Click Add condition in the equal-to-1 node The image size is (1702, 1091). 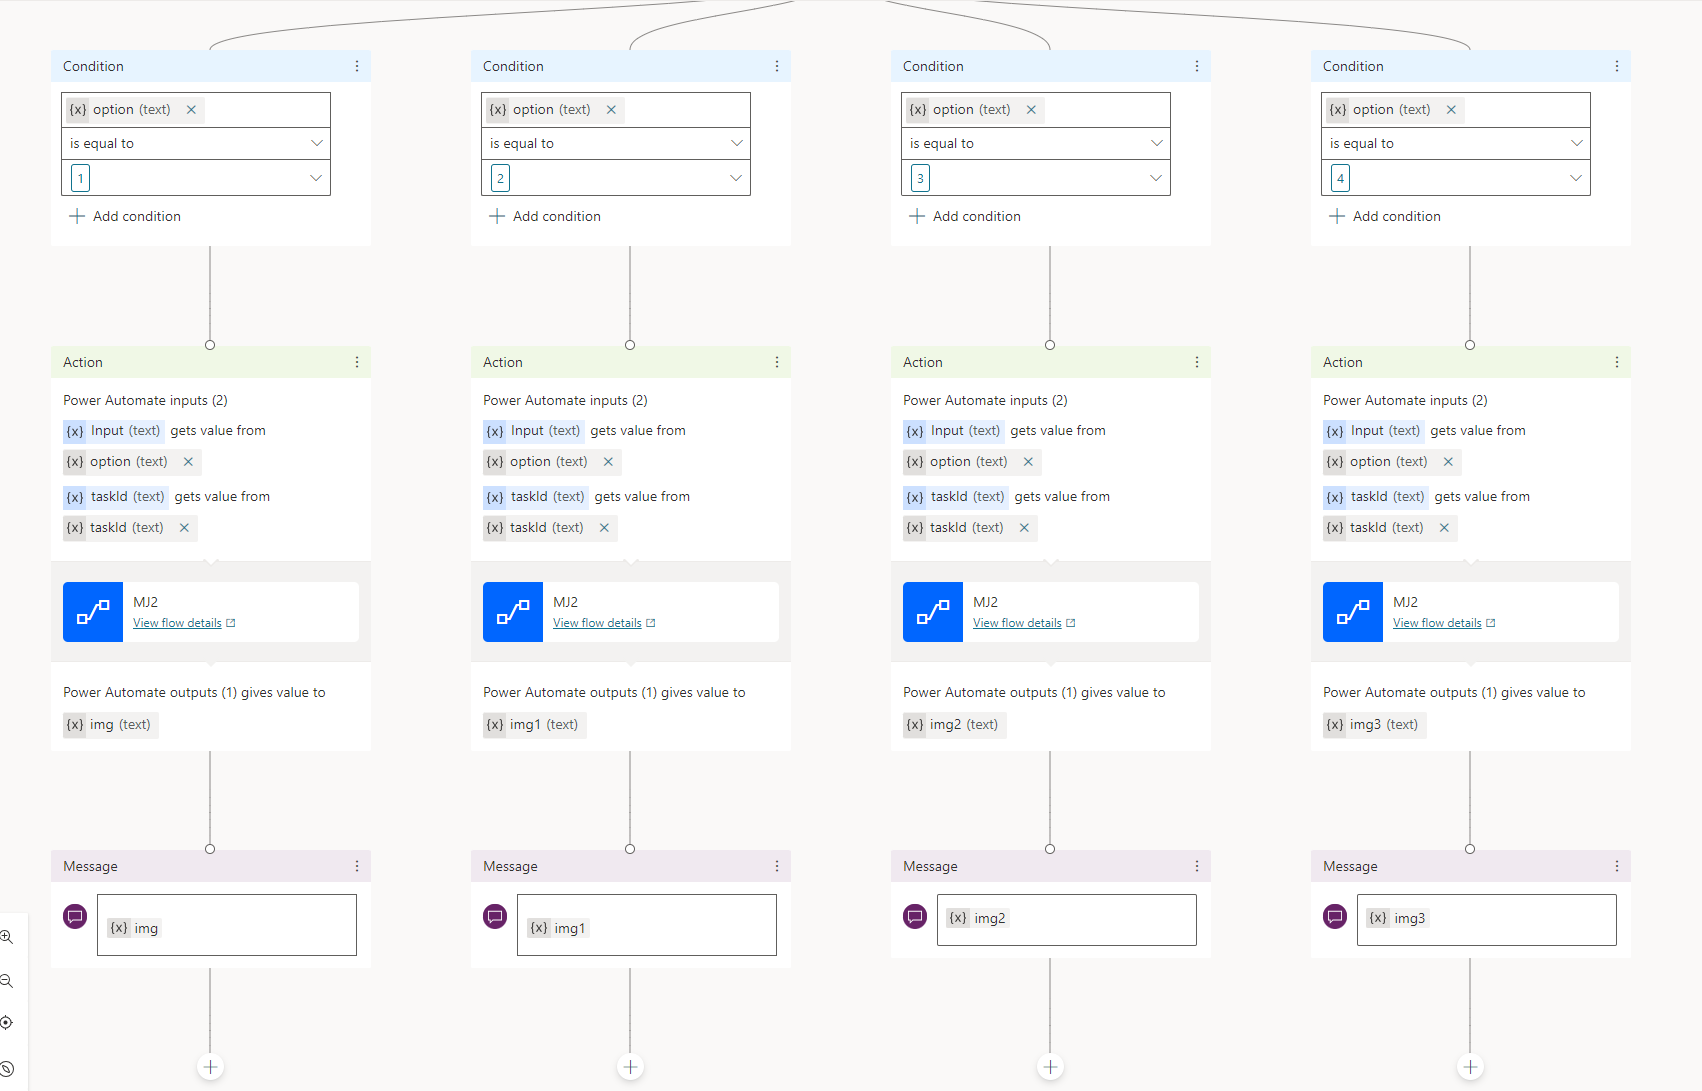click(x=125, y=216)
